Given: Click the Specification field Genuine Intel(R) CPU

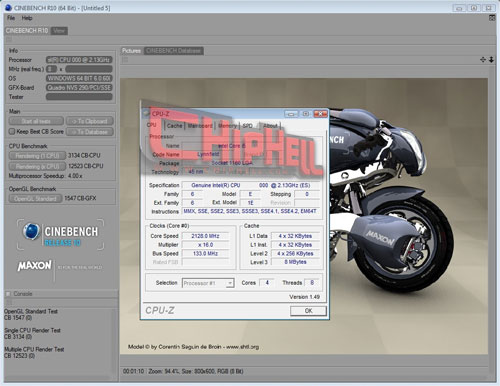Looking at the screenshot, I should pyautogui.click(x=251, y=185).
